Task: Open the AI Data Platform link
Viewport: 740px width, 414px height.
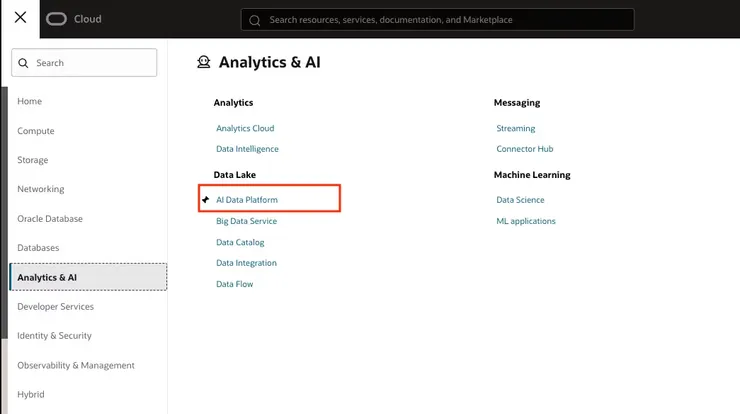Action: (247, 200)
